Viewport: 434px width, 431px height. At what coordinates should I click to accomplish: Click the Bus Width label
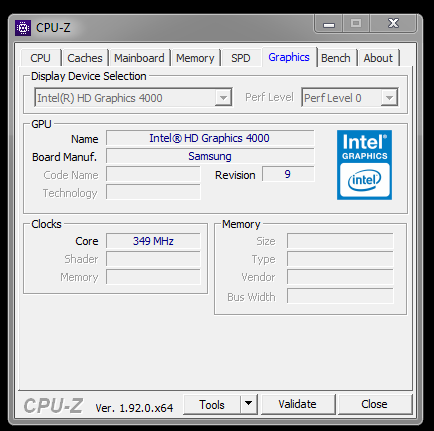coord(251,297)
